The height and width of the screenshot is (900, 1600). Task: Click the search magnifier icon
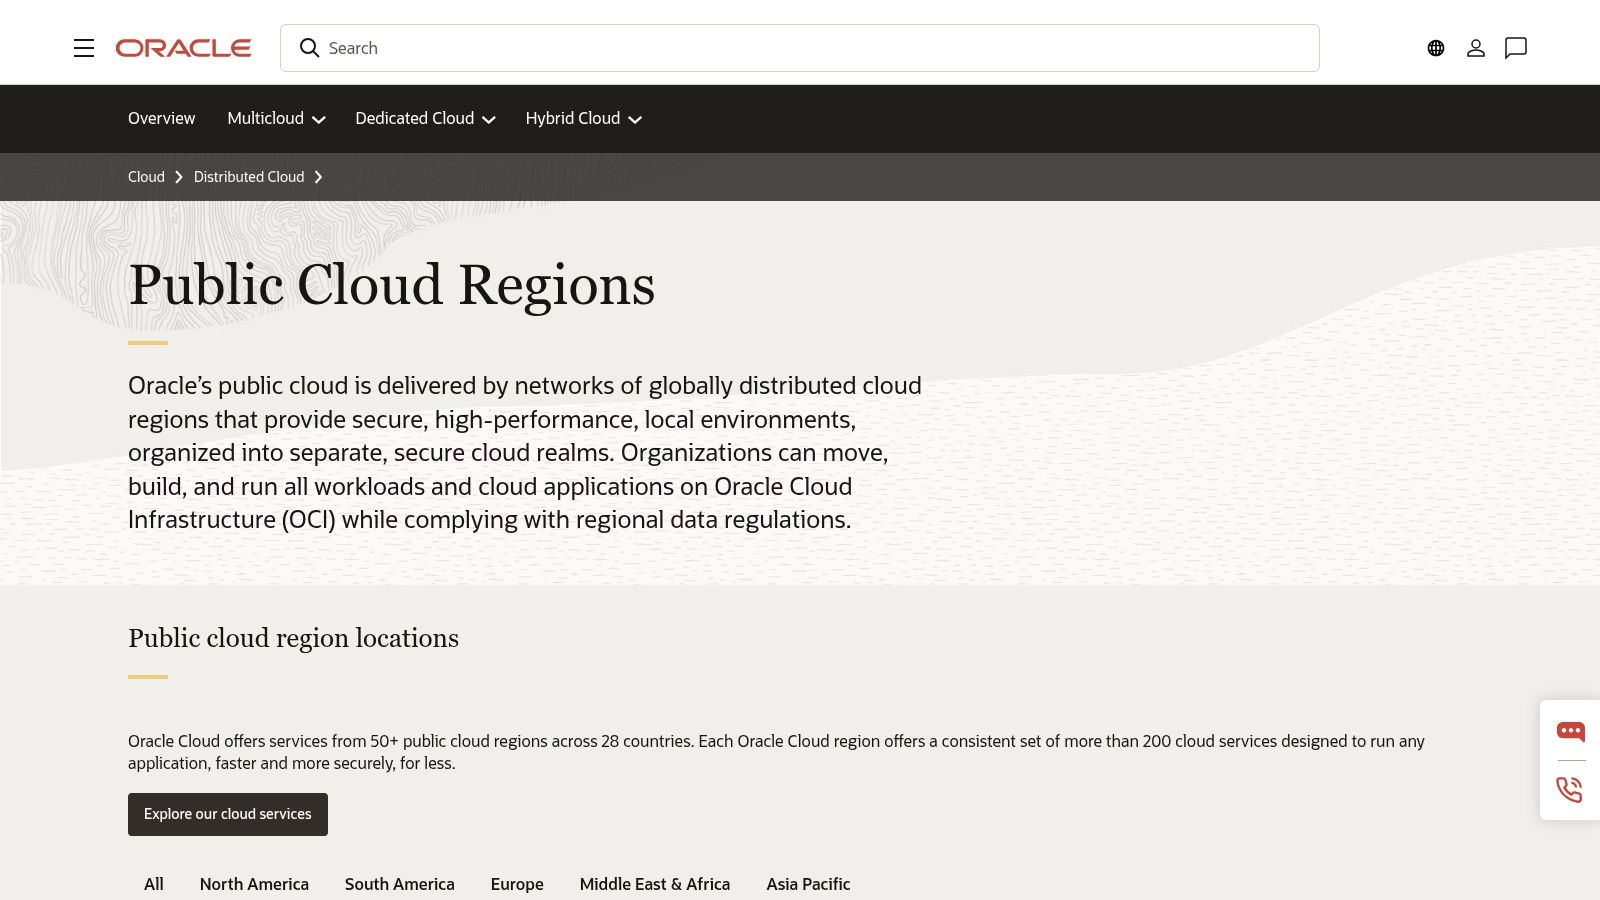pos(310,48)
